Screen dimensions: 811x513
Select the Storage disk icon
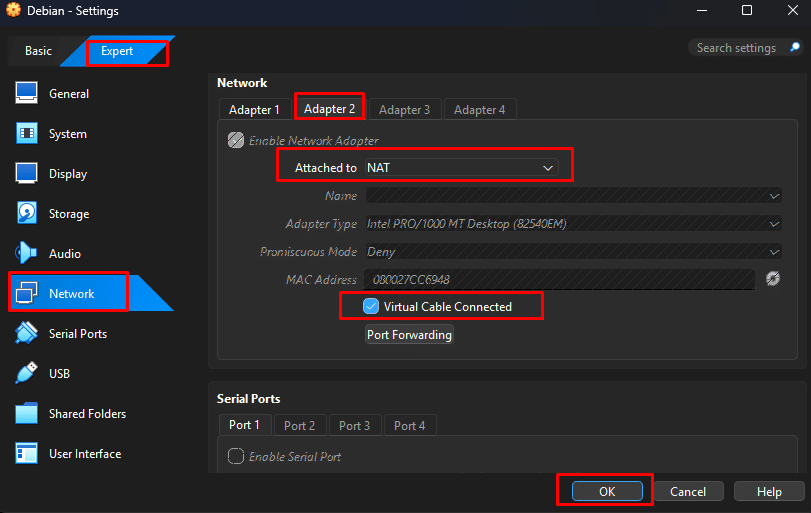[26, 213]
